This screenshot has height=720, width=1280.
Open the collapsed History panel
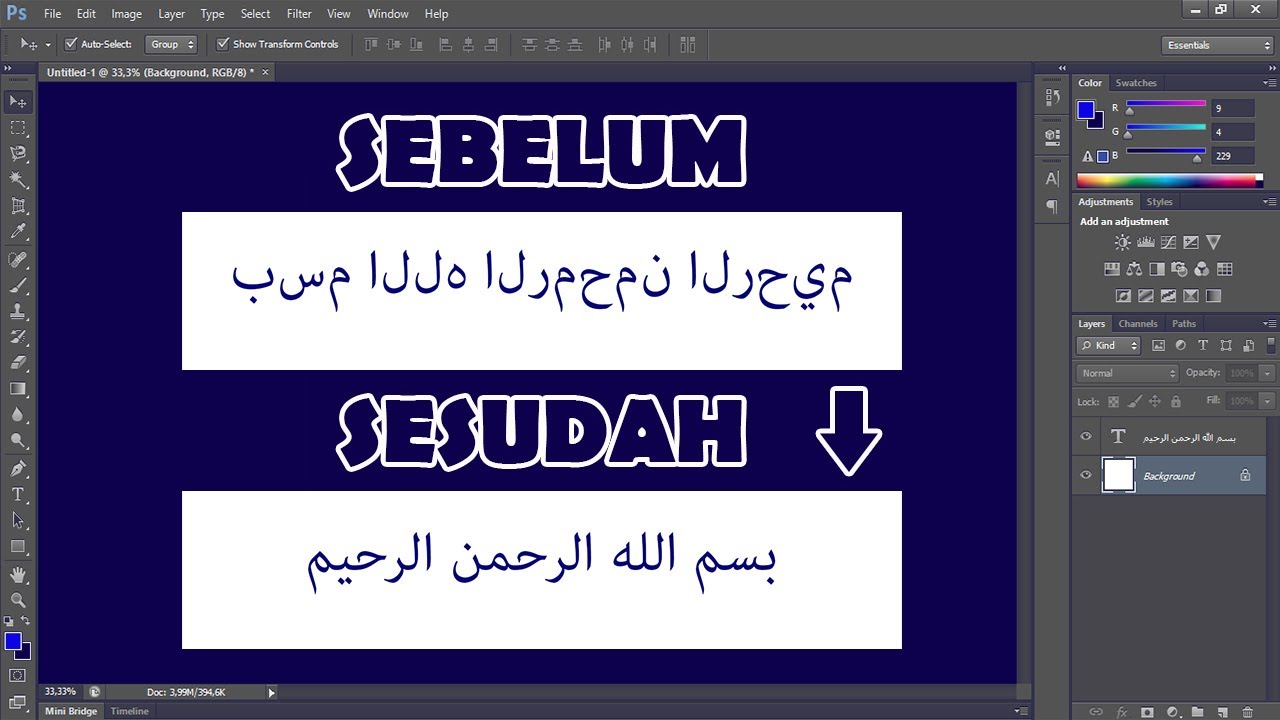pos(1052,97)
